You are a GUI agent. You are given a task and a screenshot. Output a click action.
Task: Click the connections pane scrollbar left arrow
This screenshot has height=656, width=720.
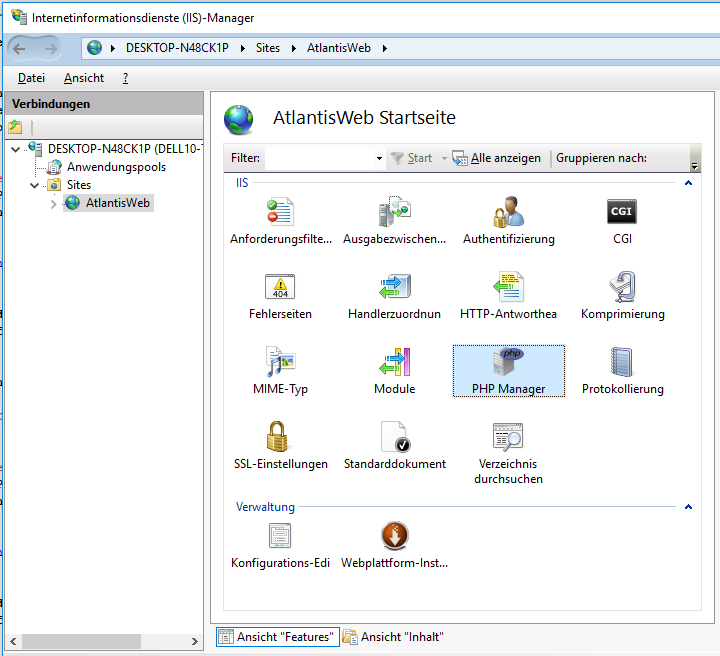(13, 642)
